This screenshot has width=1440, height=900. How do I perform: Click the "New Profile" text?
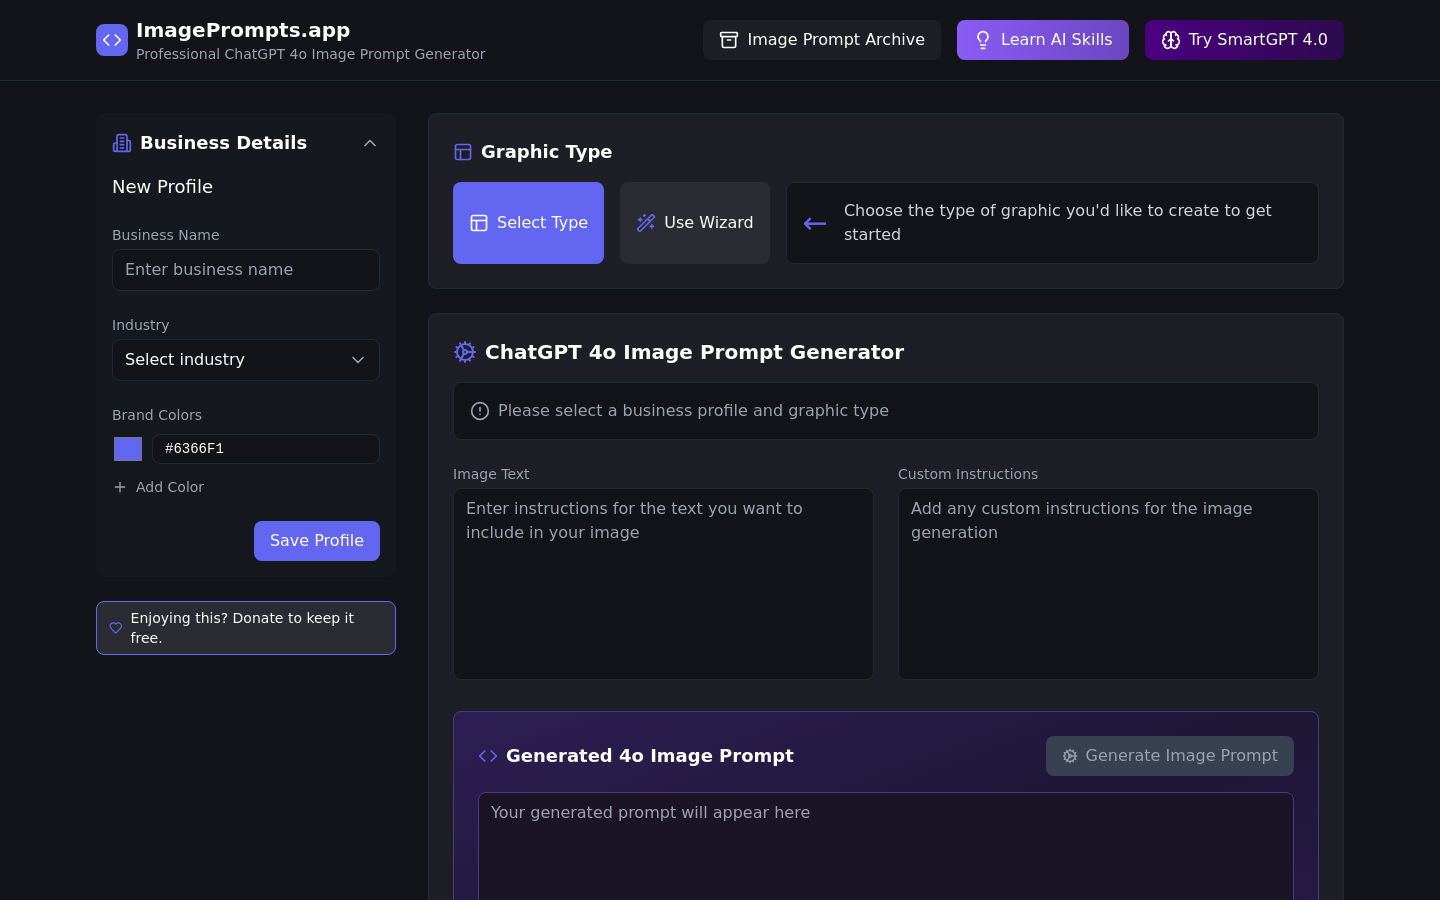click(162, 187)
